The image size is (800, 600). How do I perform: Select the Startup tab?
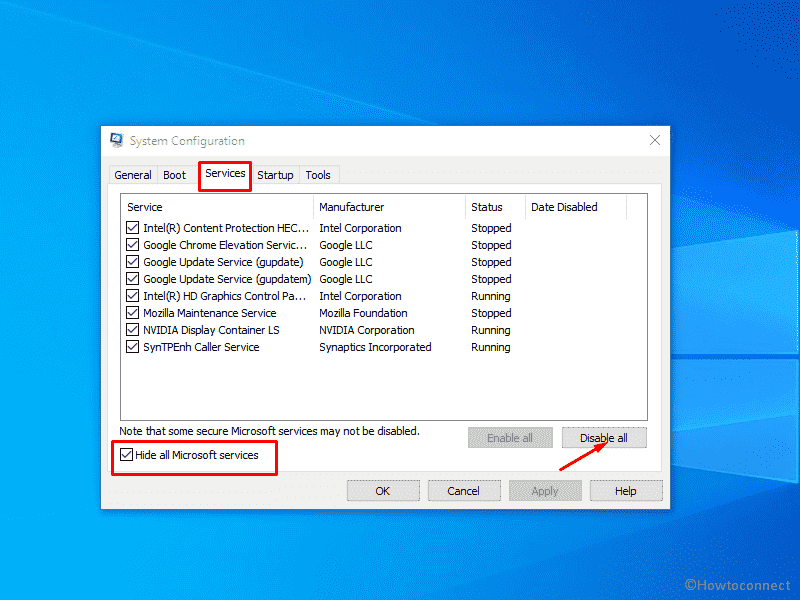pyautogui.click(x=275, y=175)
